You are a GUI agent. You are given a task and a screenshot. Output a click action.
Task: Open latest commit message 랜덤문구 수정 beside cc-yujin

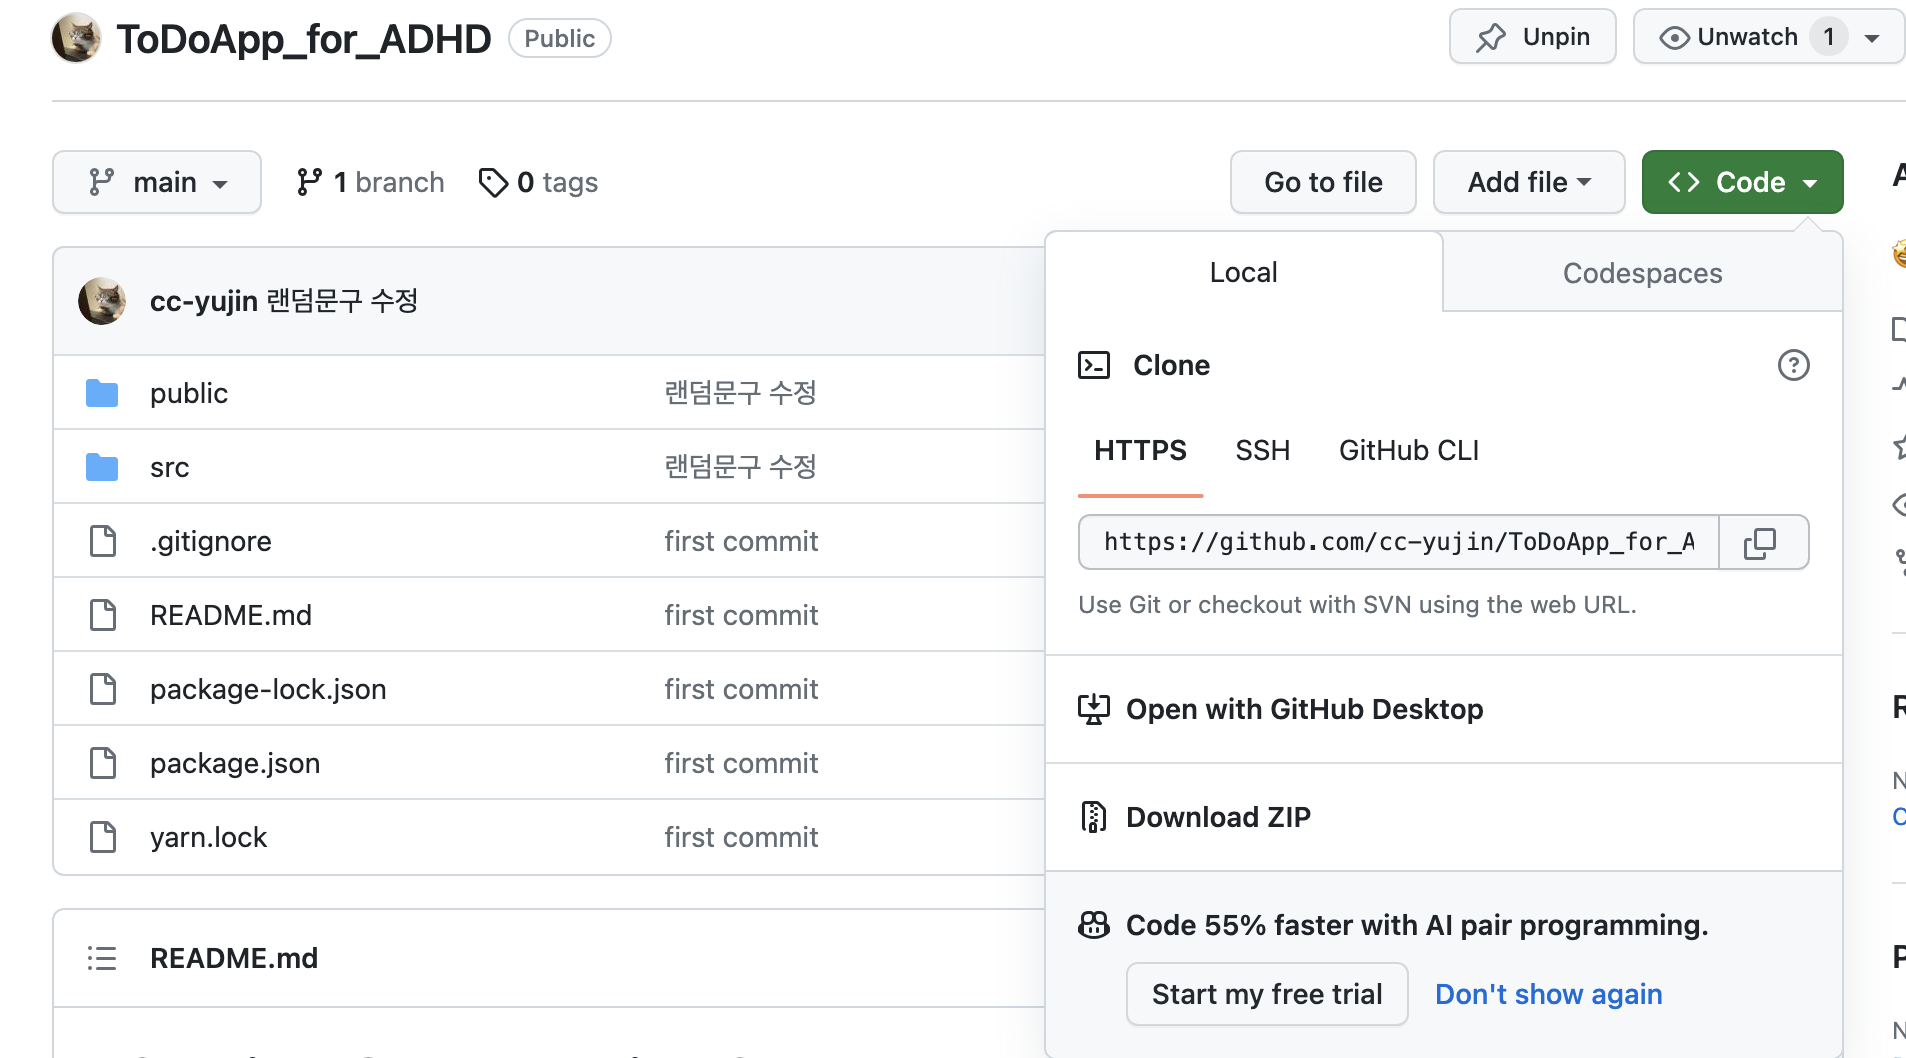(342, 301)
